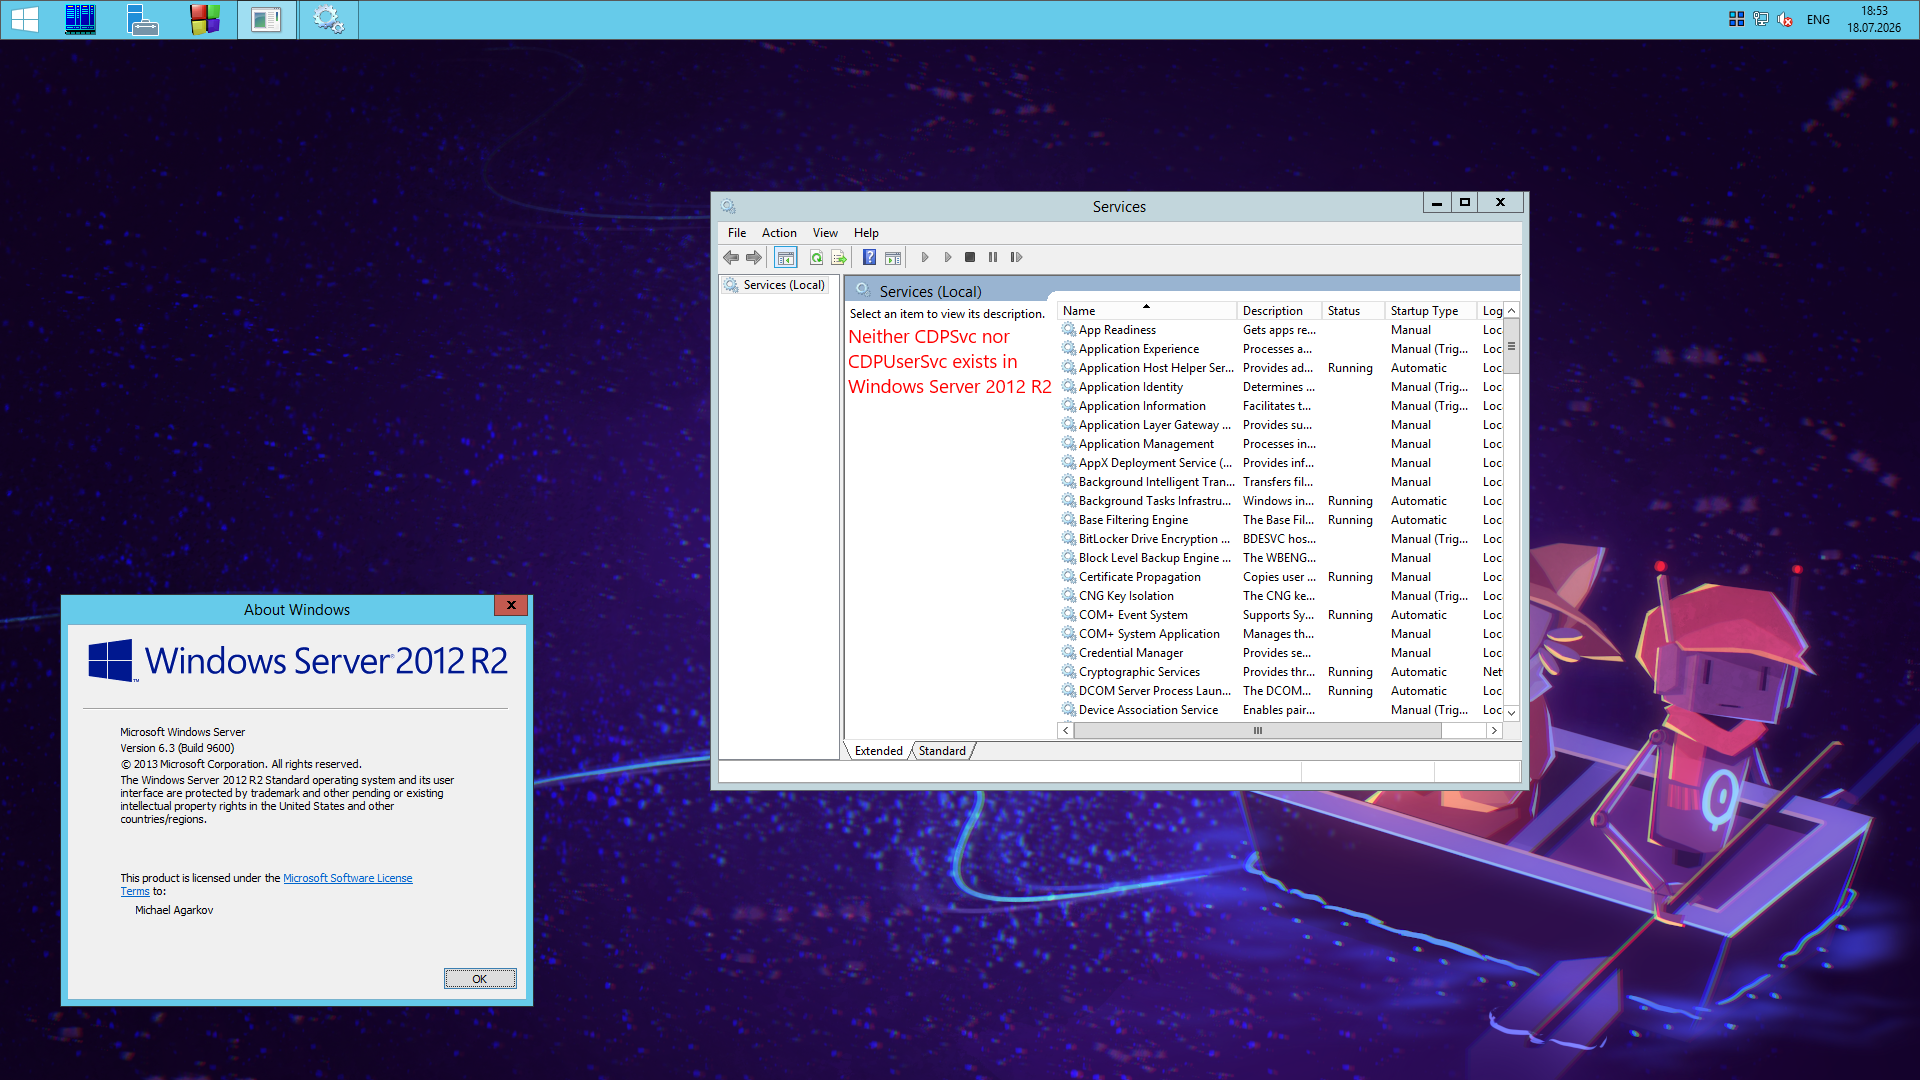The height and width of the screenshot is (1080, 1920).
Task: Click the network system tray icon
Action: (1761, 19)
